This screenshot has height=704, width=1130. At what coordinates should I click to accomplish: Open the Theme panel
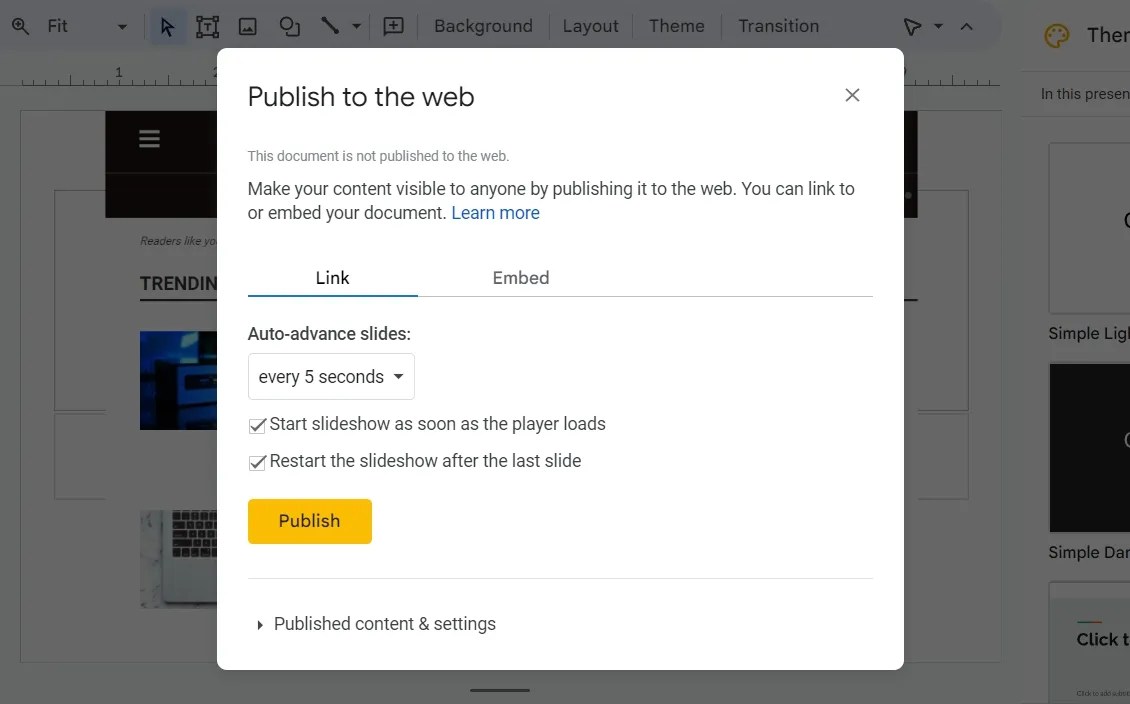(676, 26)
